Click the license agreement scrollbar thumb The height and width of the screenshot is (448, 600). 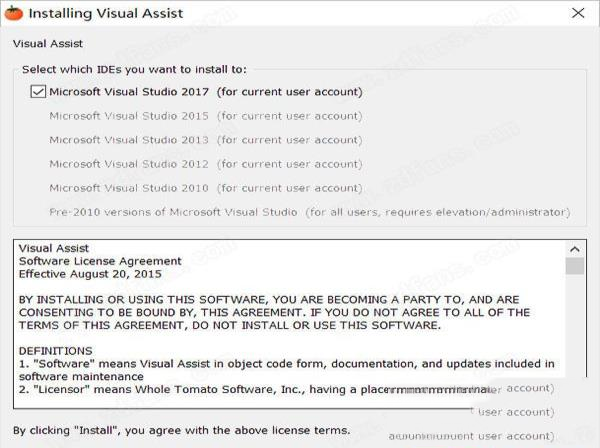574,266
